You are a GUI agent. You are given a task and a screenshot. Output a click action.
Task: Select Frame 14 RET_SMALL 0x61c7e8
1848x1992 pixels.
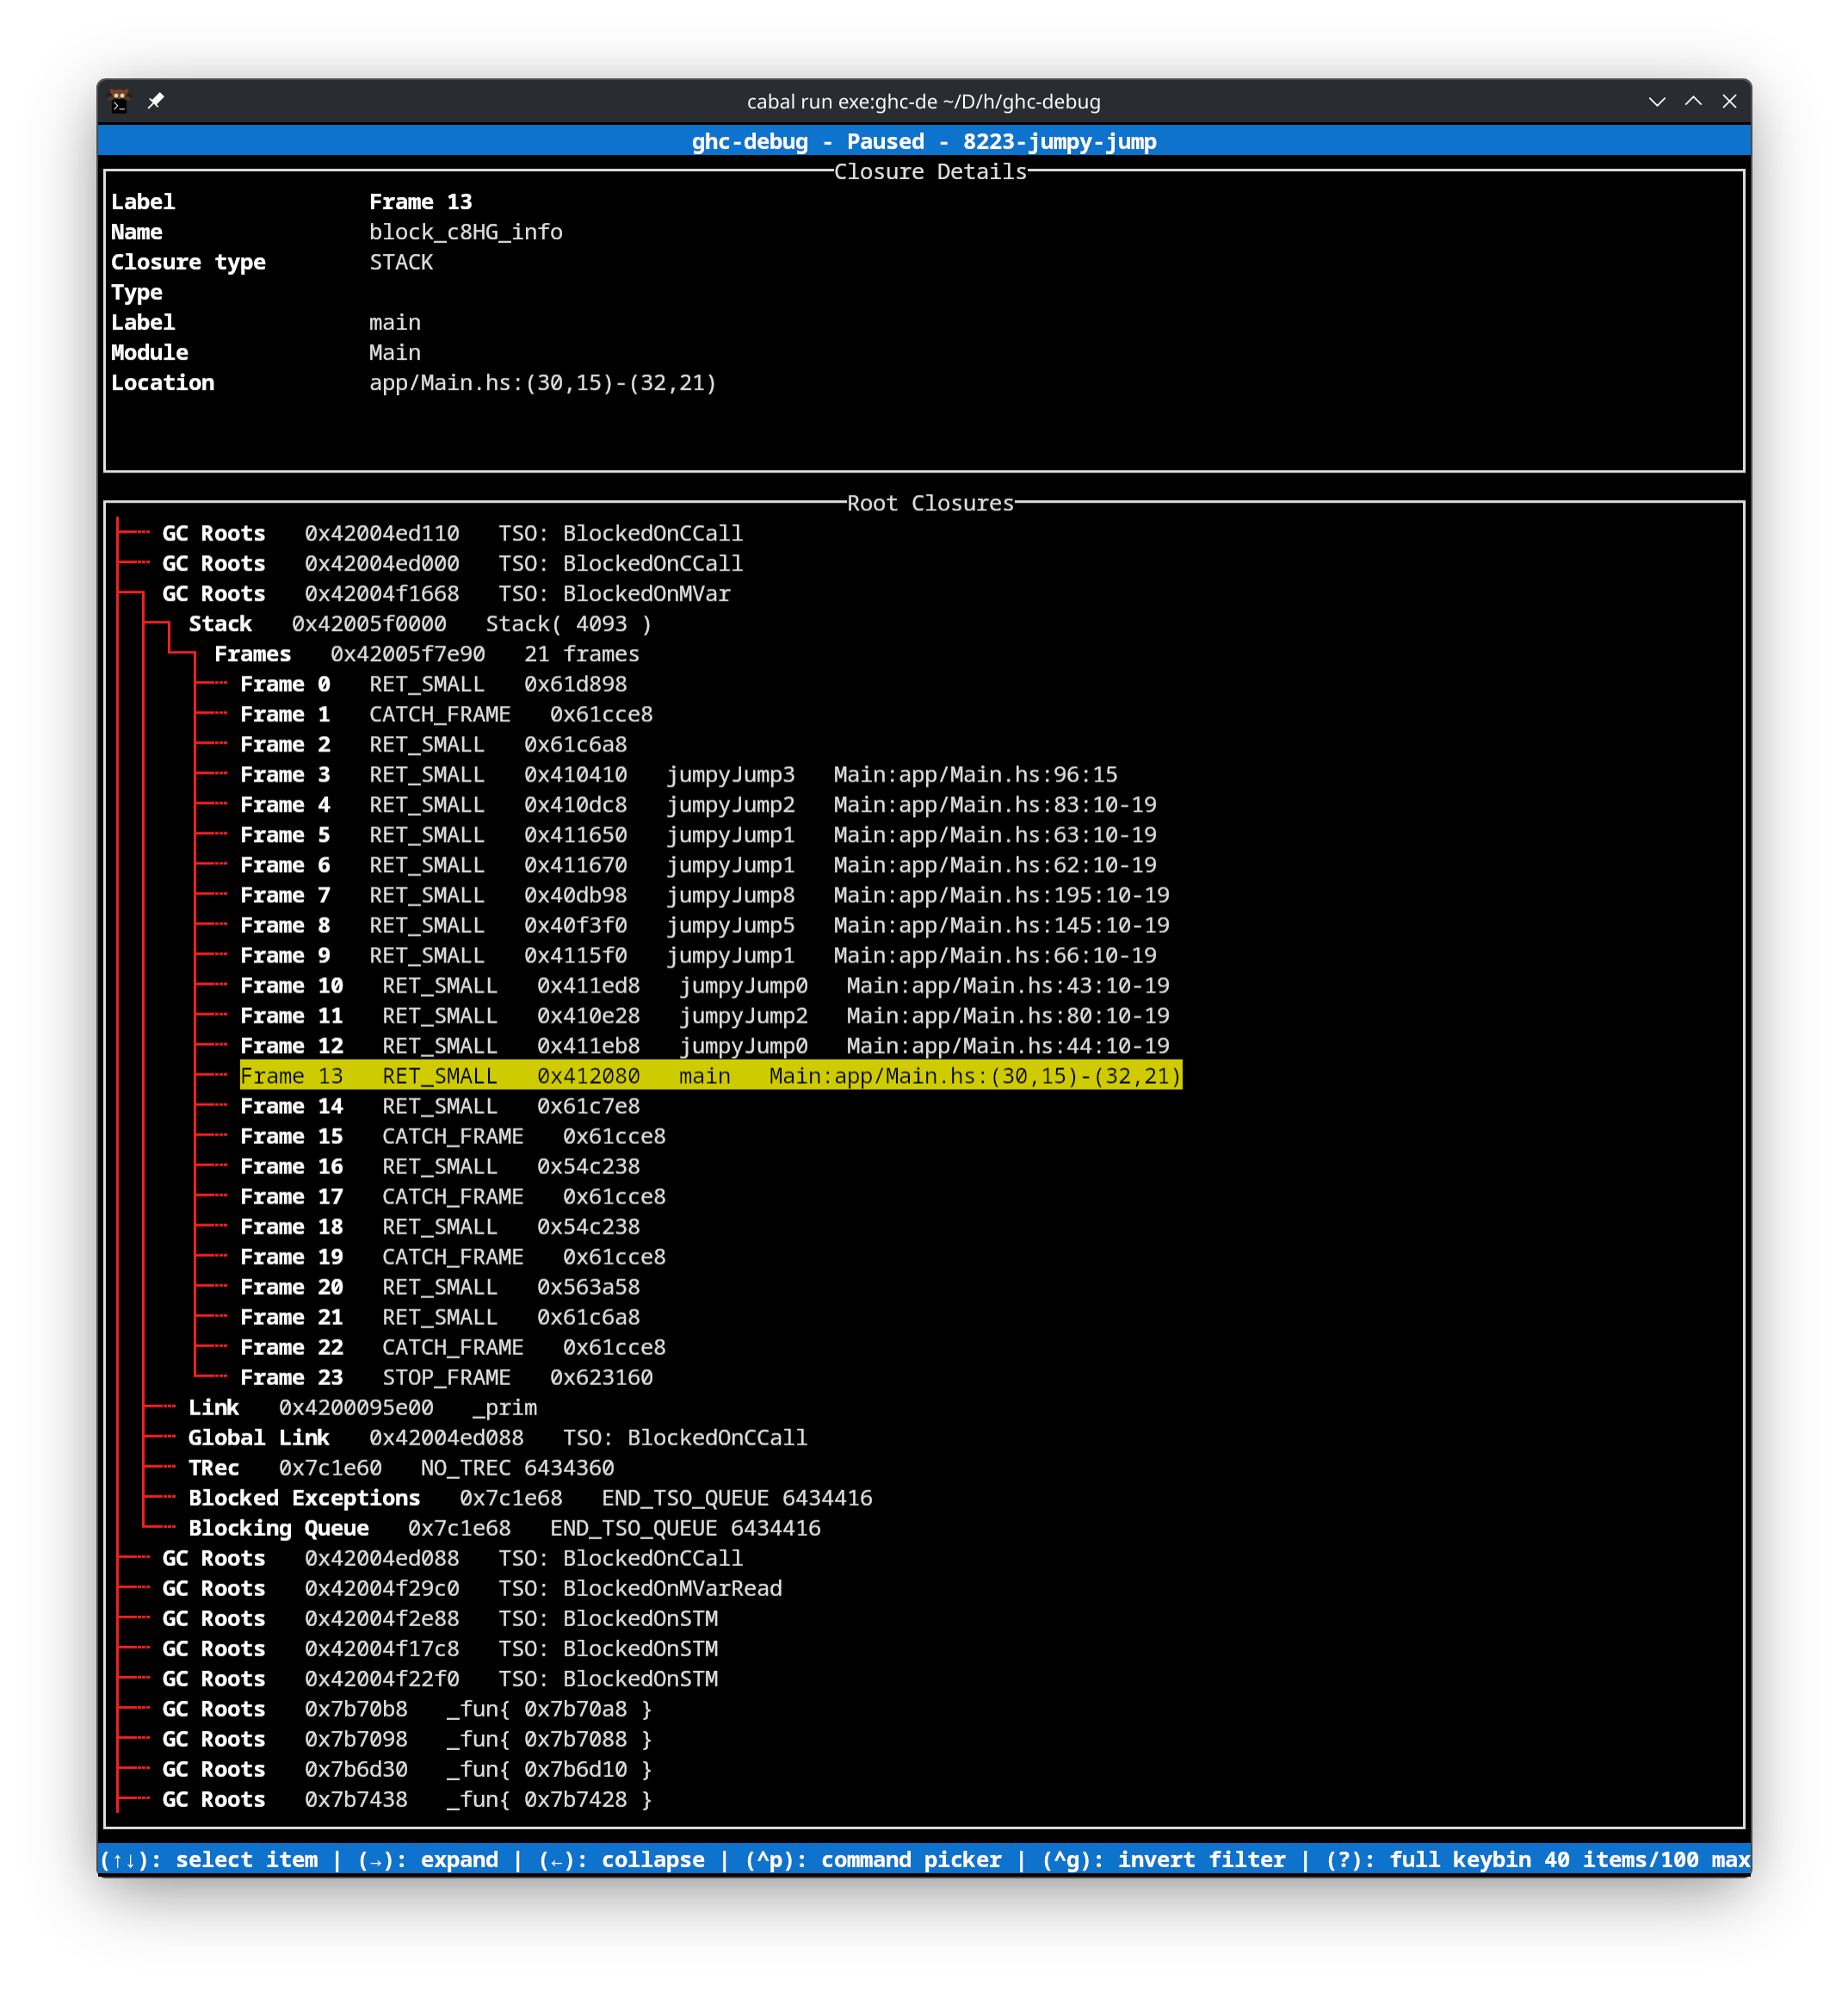click(x=440, y=1107)
